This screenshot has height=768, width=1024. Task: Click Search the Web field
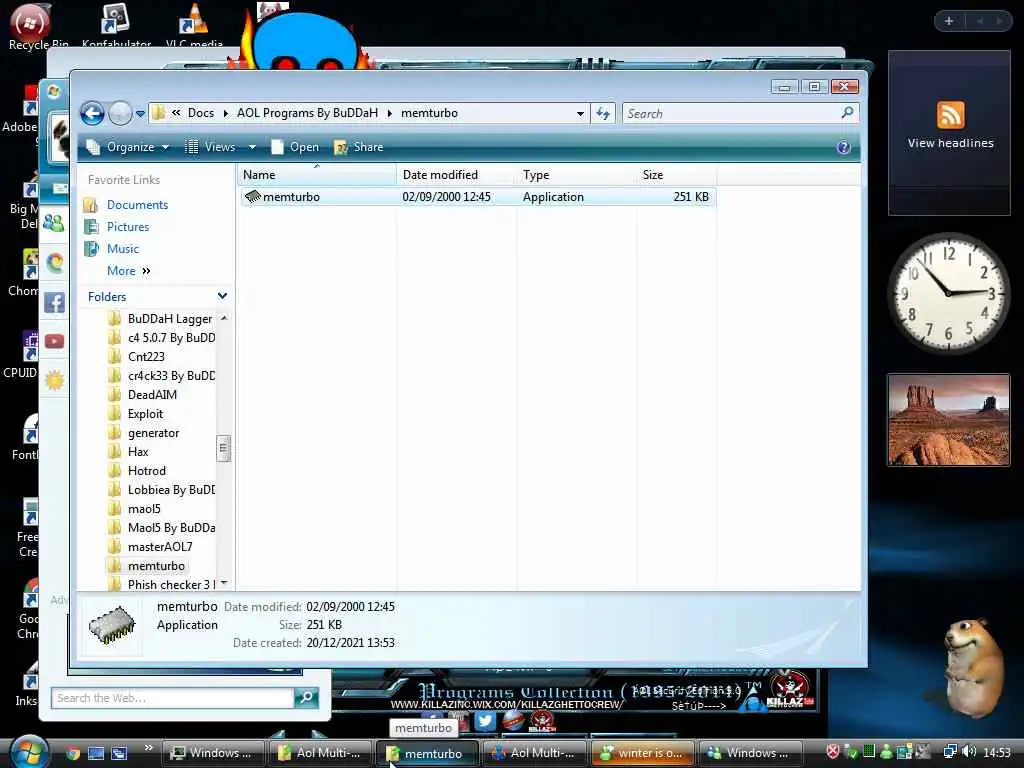pos(172,698)
